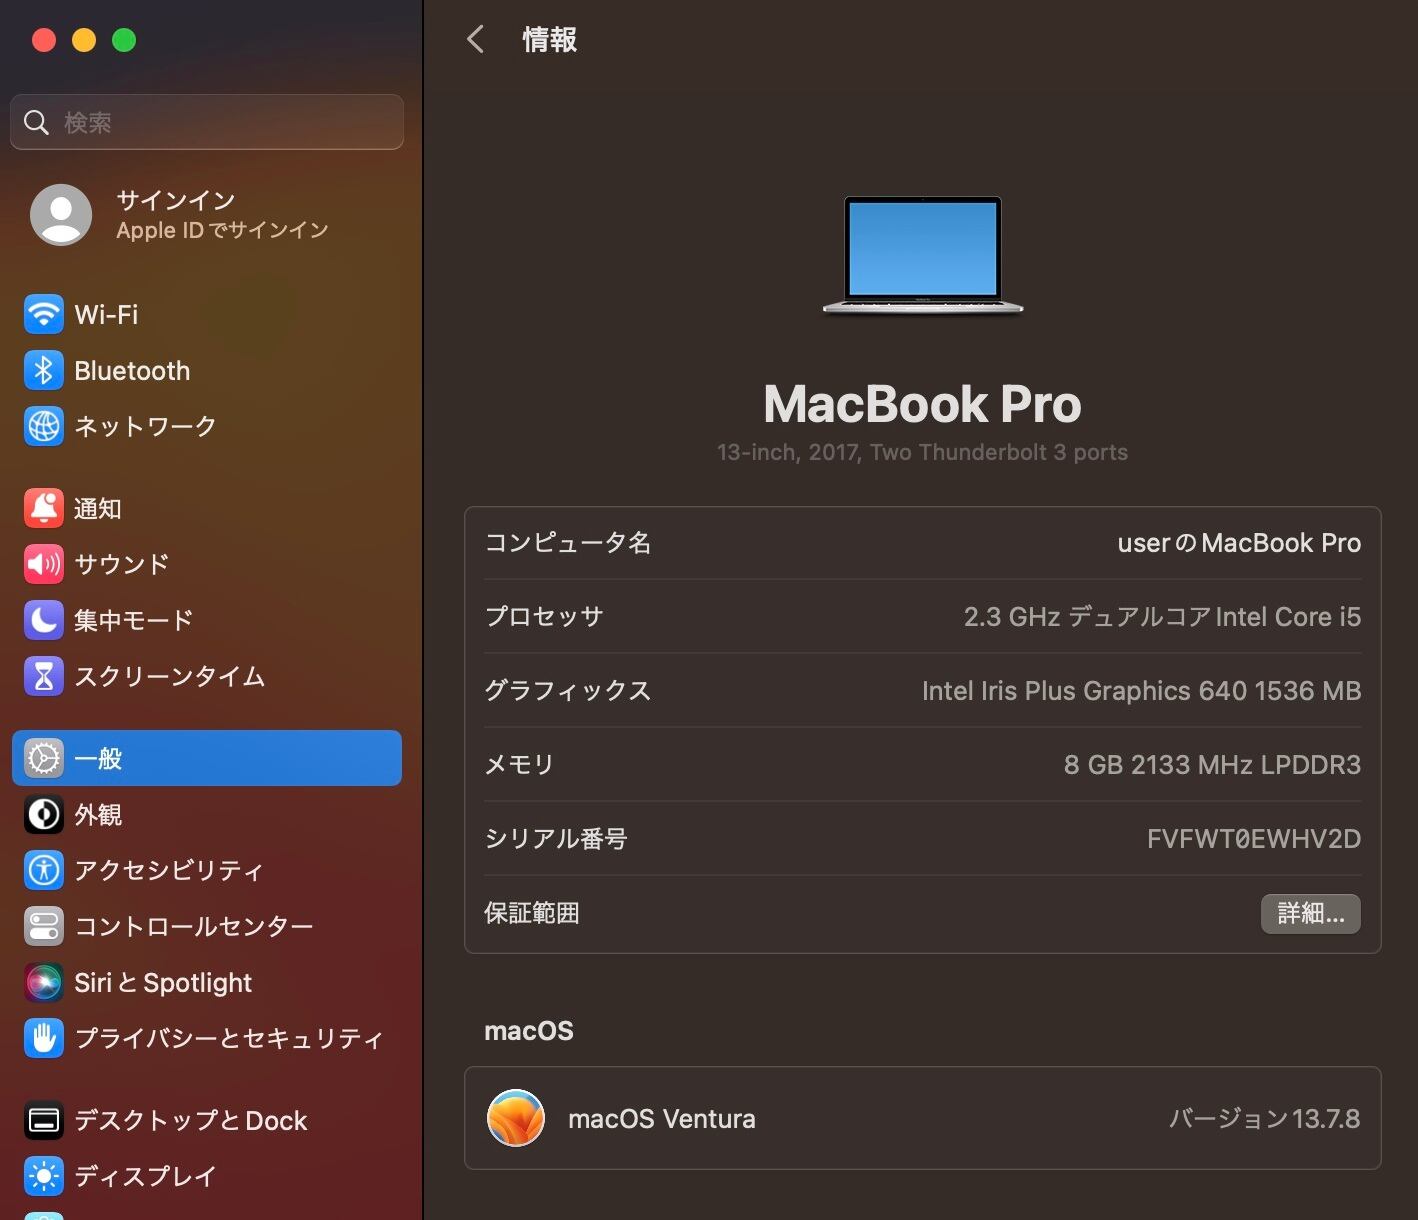Click memory value 8 GB 2133 MHz LPDDR3

1212,765
